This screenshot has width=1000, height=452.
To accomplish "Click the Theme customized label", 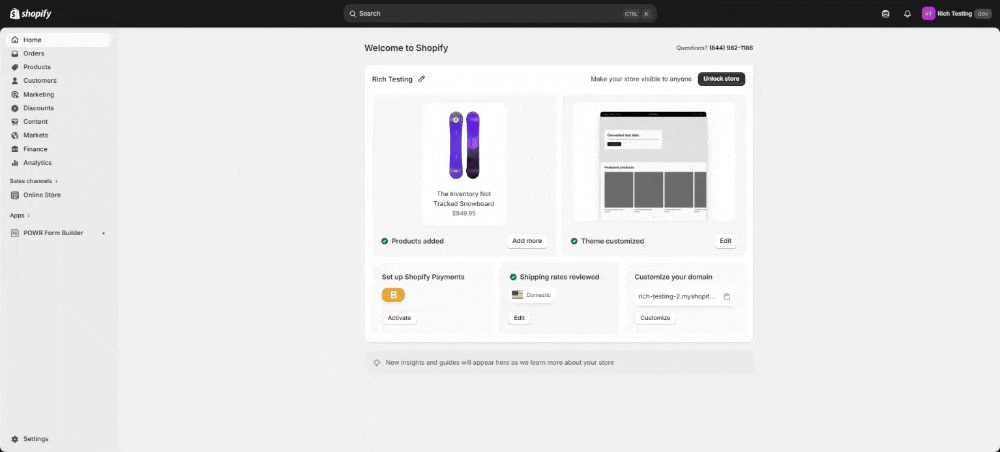I will click(x=612, y=241).
